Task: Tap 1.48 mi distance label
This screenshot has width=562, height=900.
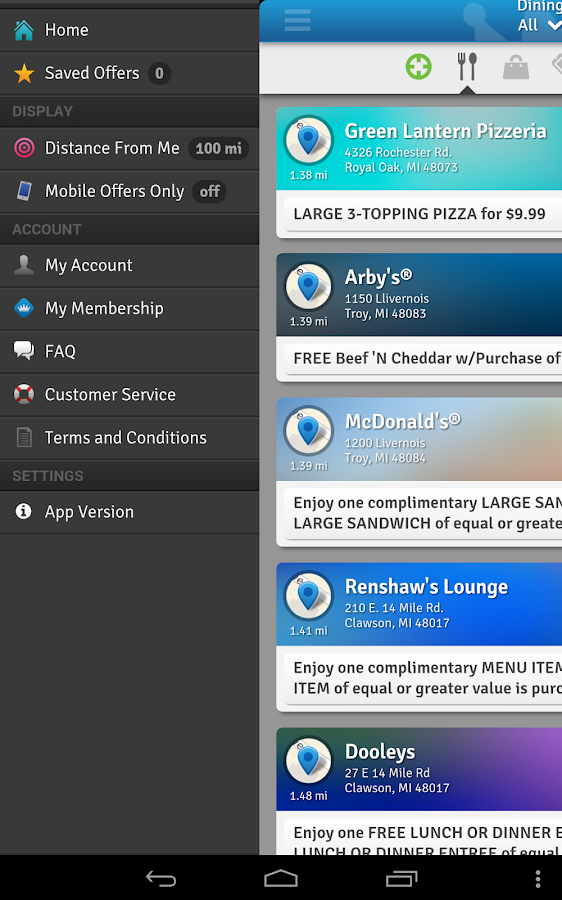Action: coord(308,796)
